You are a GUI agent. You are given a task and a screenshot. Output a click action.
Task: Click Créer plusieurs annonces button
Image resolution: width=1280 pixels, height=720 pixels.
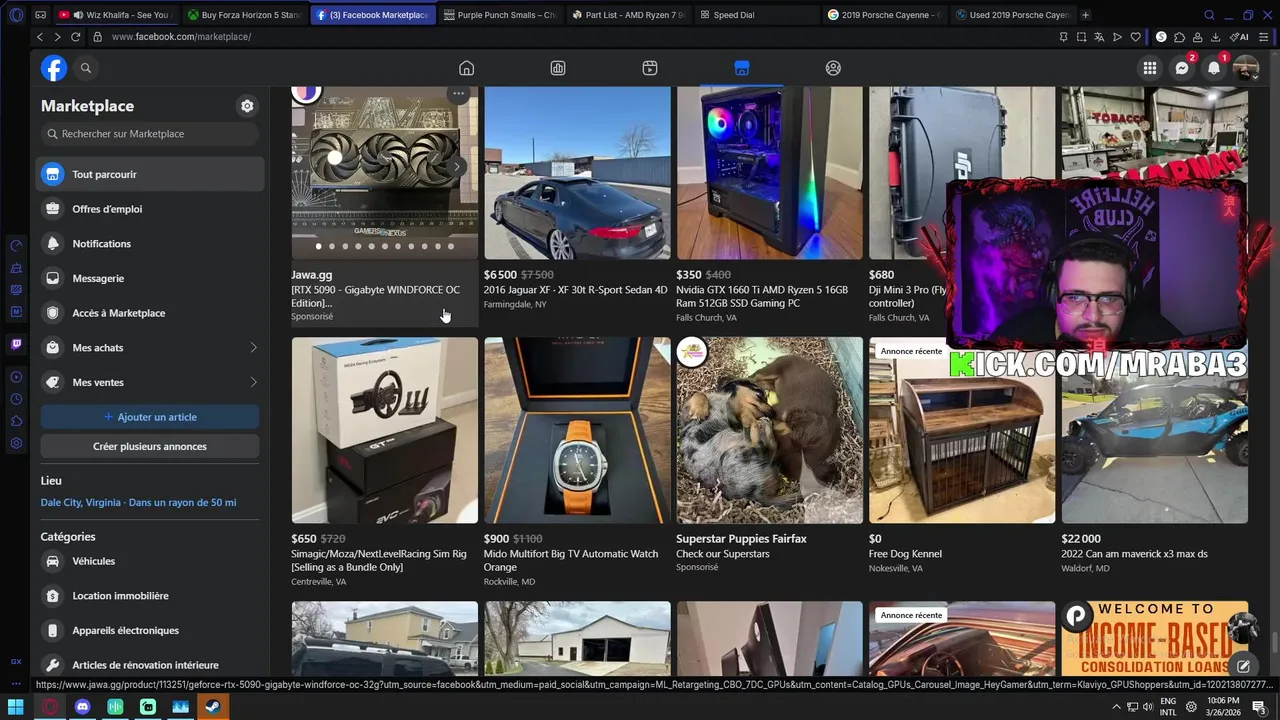coord(150,446)
